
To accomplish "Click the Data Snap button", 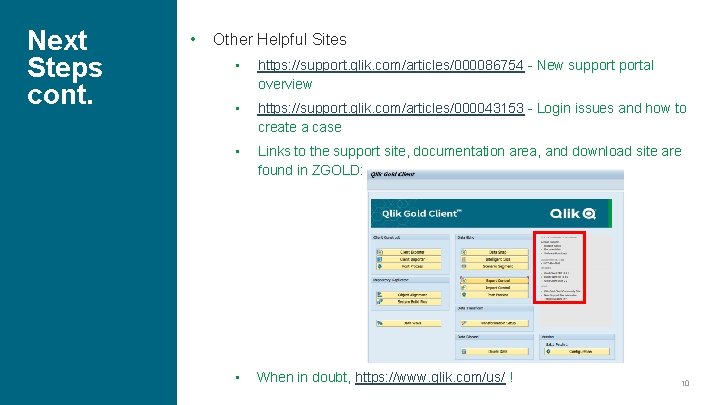I will [x=495, y=252].
